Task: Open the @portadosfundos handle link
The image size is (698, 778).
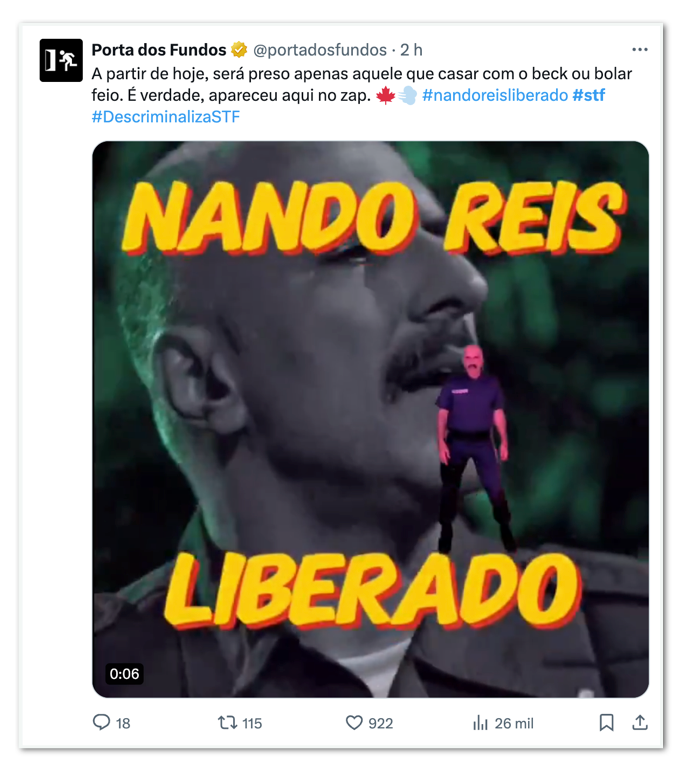Action: point(320,50)
